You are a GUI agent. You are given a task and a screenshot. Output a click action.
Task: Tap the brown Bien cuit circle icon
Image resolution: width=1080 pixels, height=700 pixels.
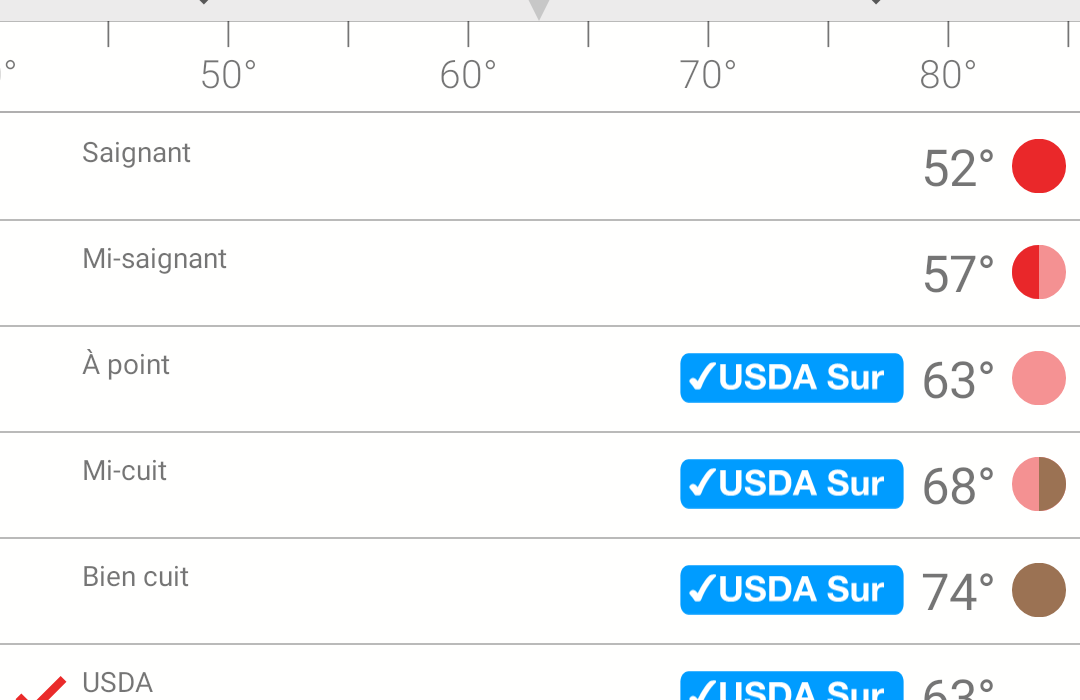1039,590
